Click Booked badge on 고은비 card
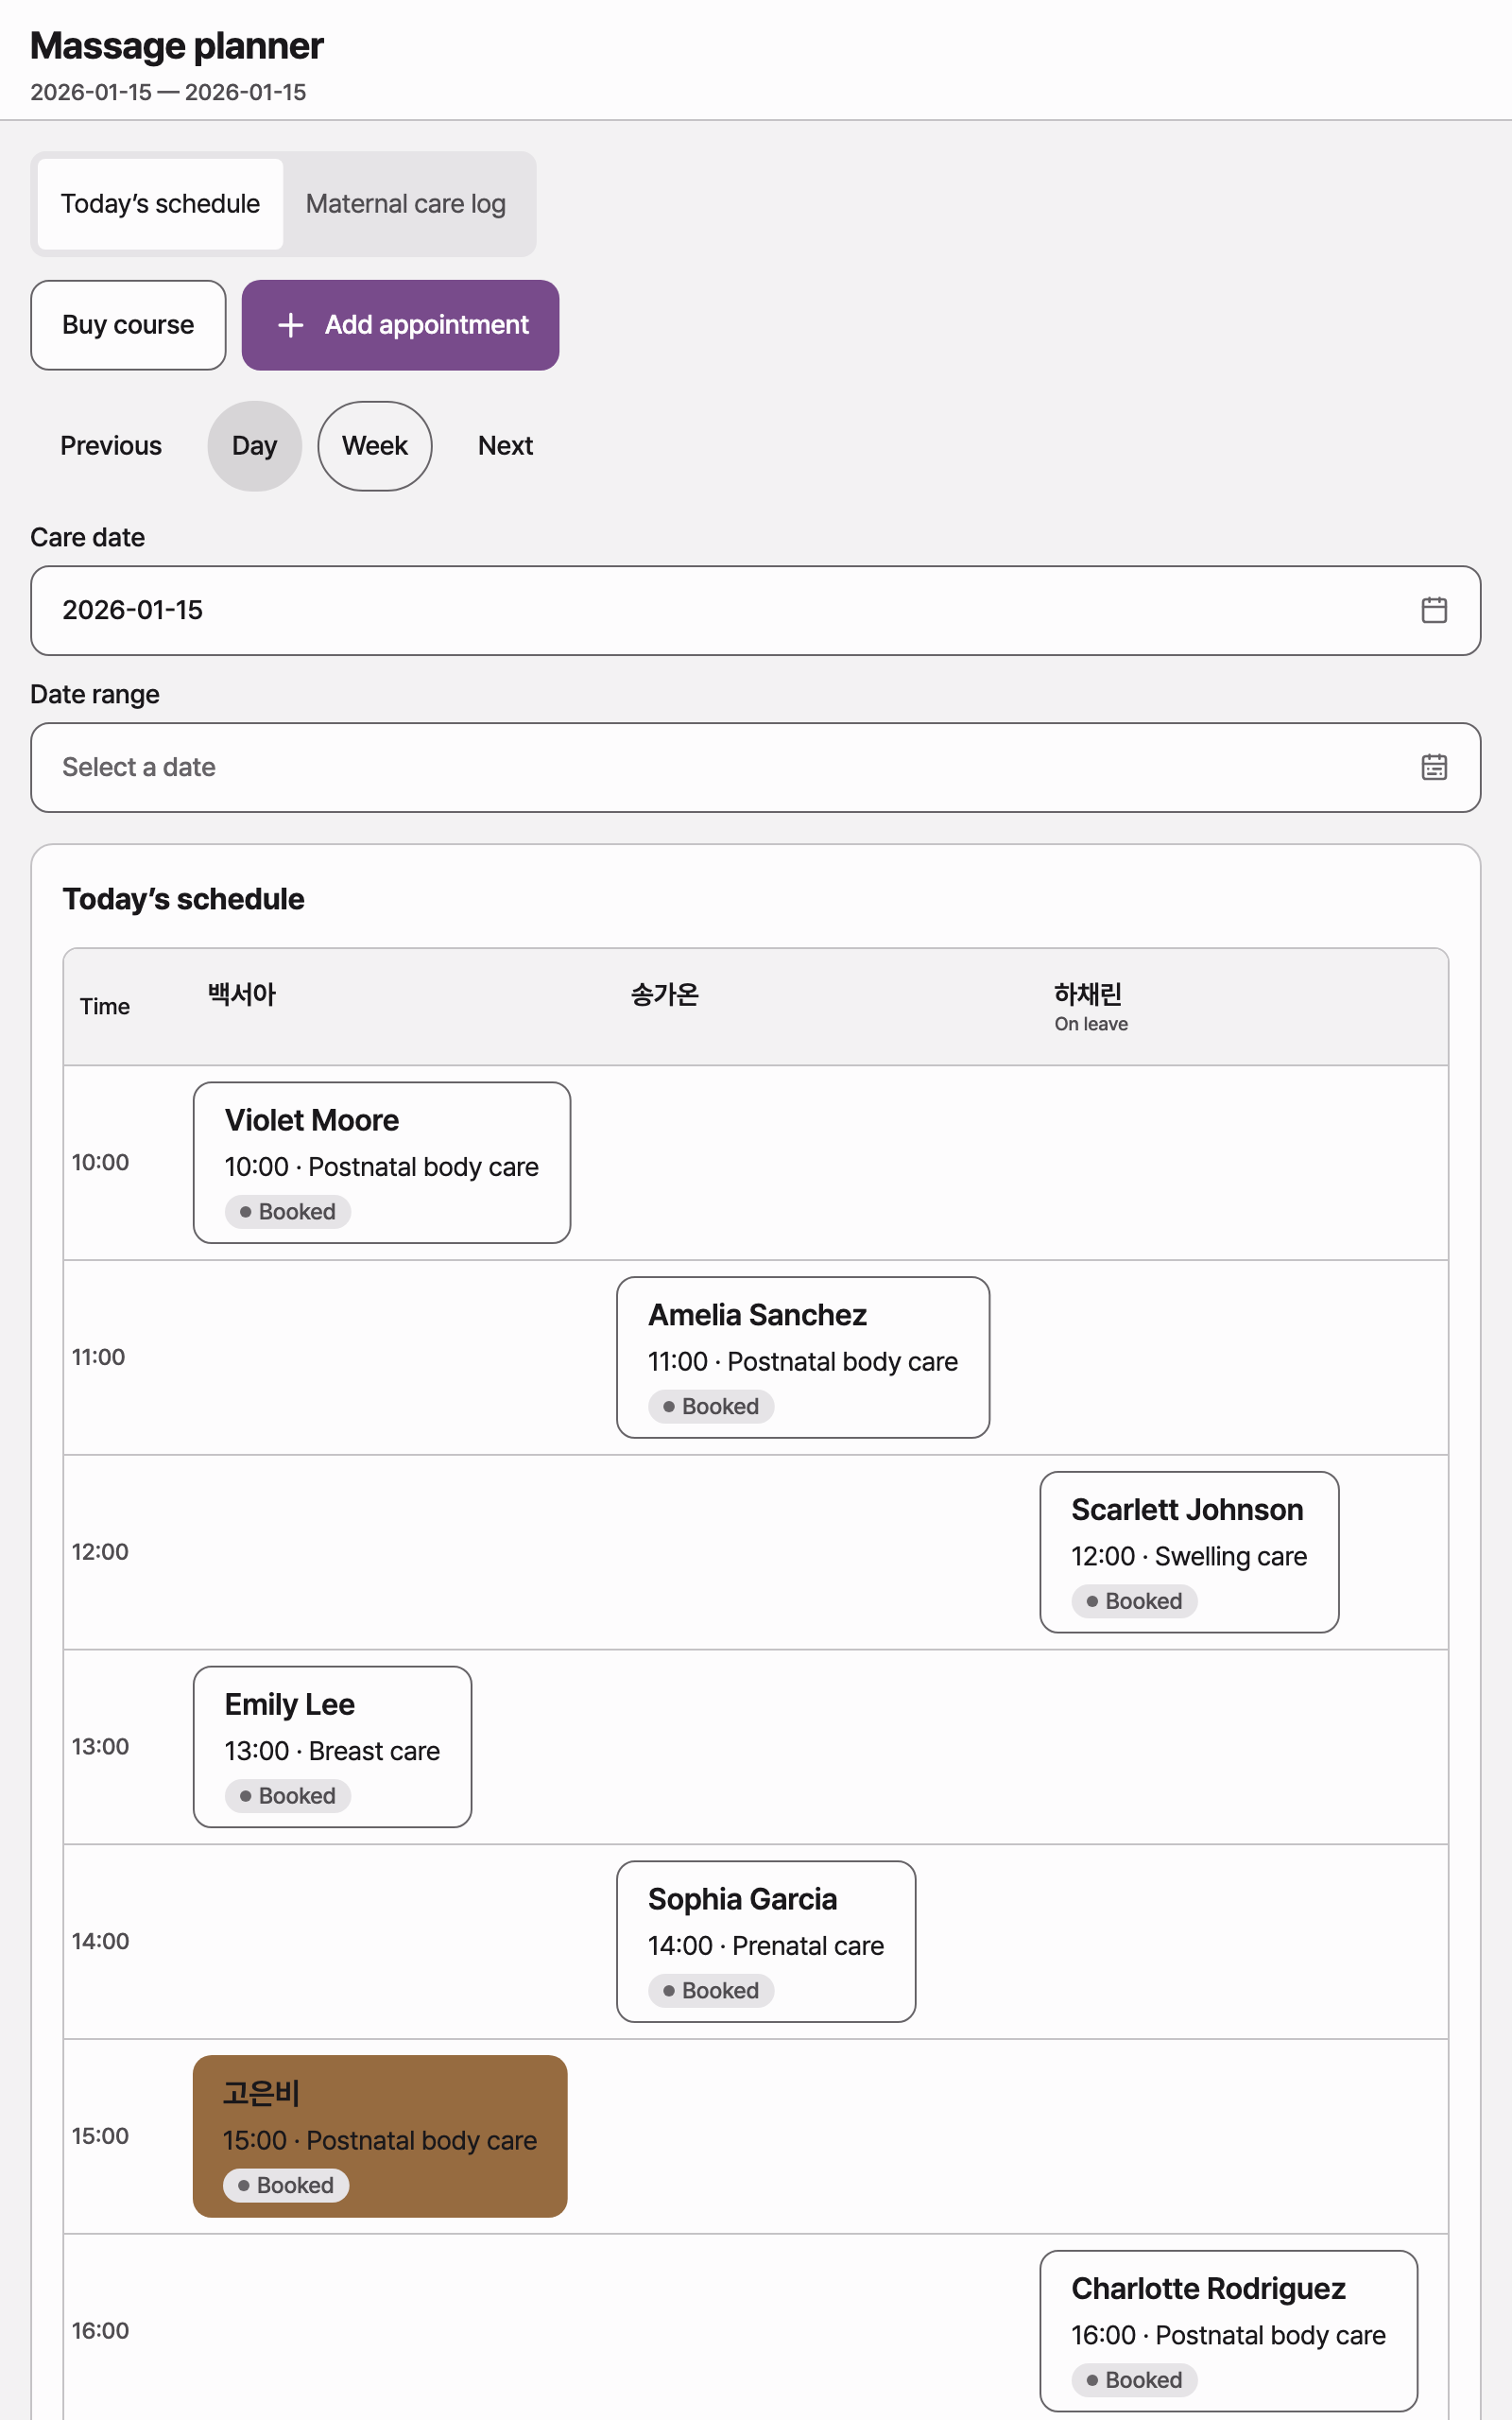This screenshot has width=1512, height=2420. point(286,2186)
